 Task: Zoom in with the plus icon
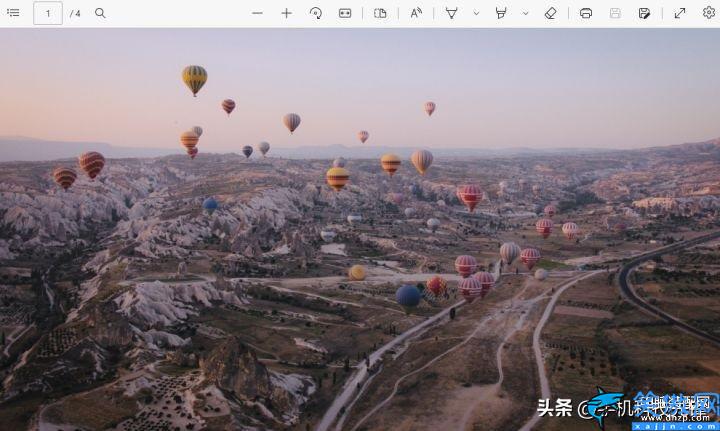(287, 13)
